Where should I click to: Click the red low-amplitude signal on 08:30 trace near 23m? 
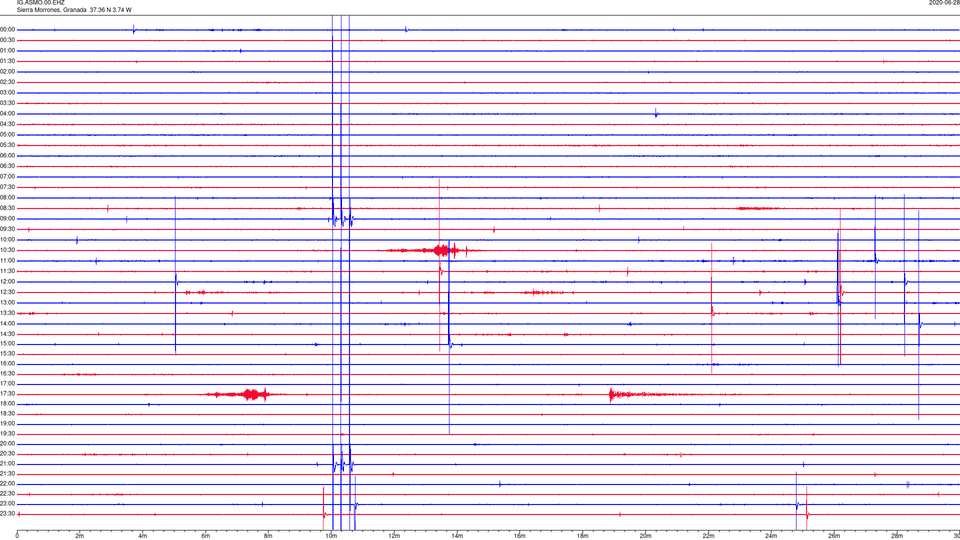[758, 208]
